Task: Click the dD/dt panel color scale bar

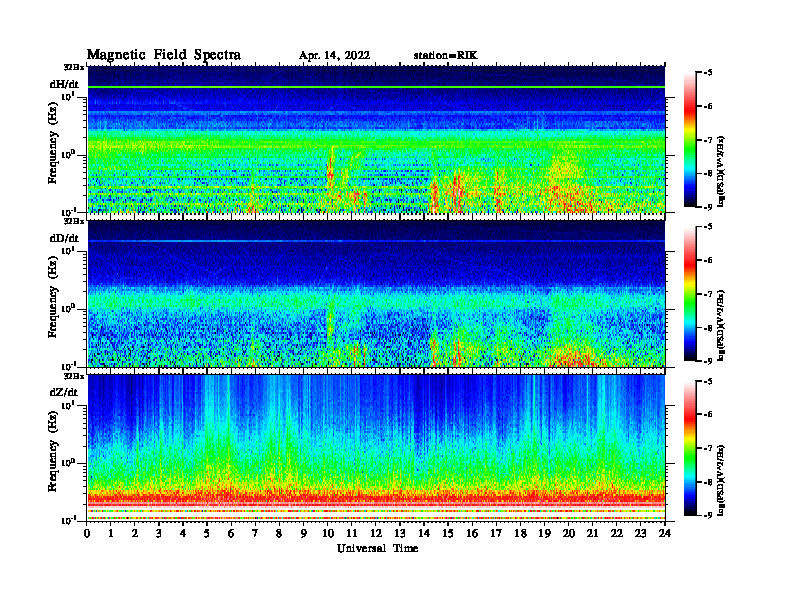Action: [690, 294]
